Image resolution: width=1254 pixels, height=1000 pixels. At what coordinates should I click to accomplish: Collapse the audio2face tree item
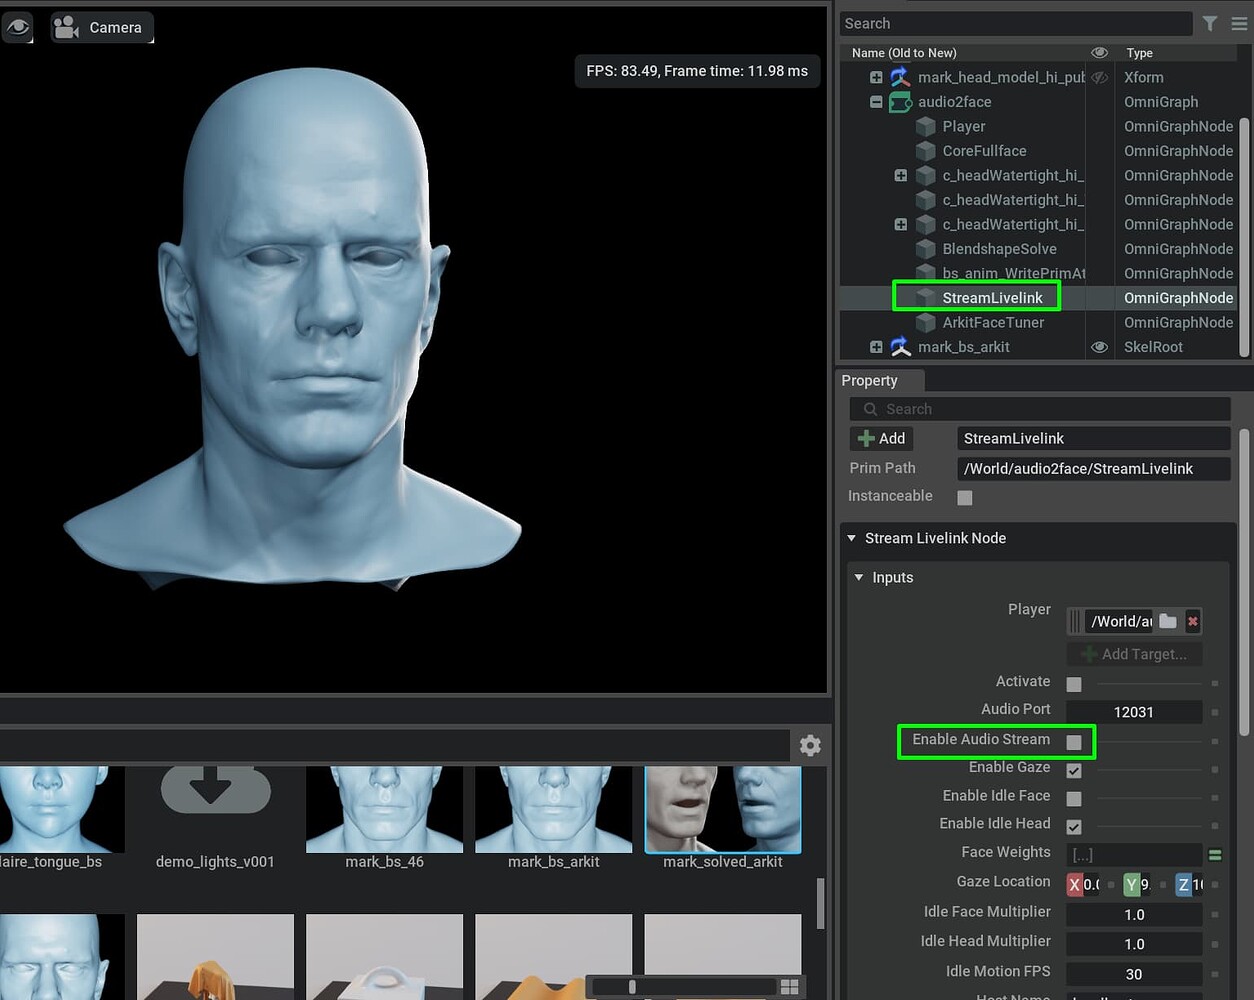(876, 101)
